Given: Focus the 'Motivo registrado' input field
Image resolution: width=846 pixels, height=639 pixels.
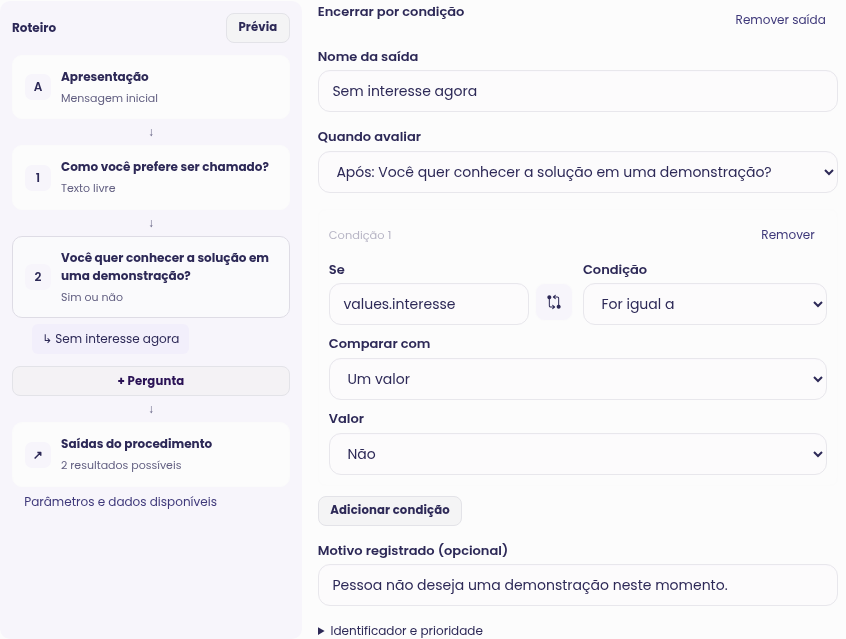Looking at the screenshot, I should pos(578,585).
